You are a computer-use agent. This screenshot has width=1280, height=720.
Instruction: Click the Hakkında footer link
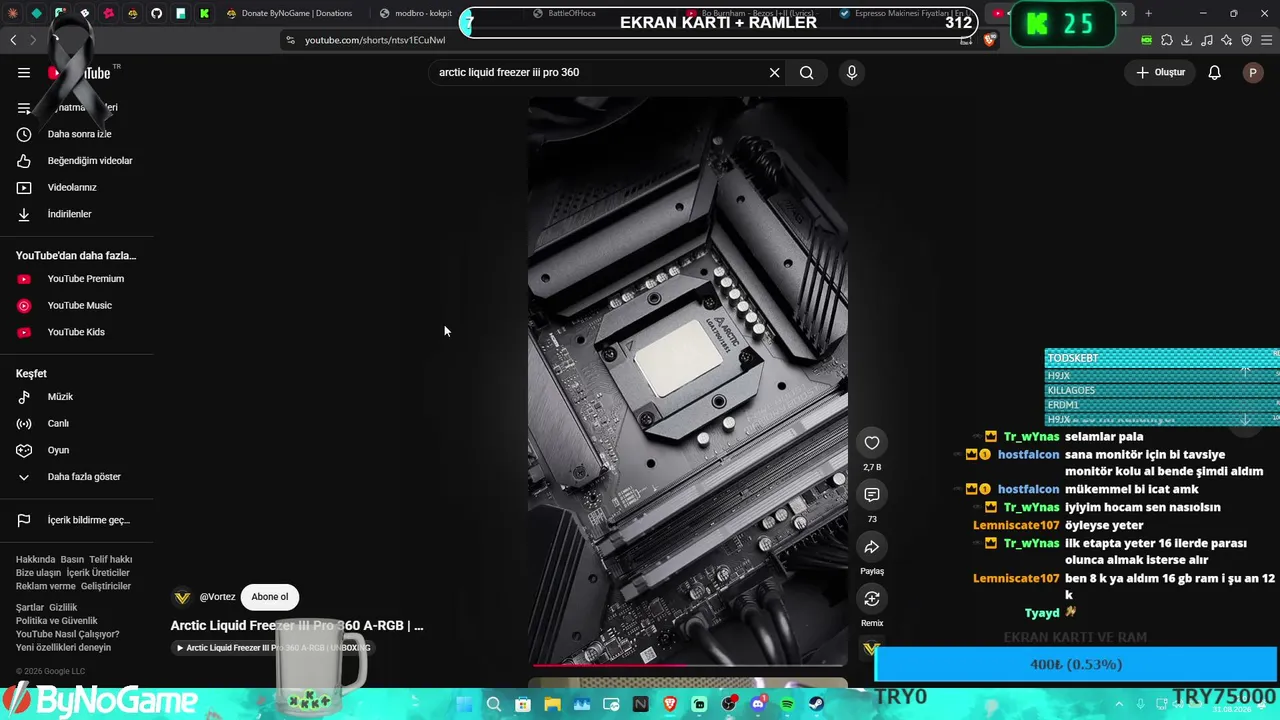[35, 560]
